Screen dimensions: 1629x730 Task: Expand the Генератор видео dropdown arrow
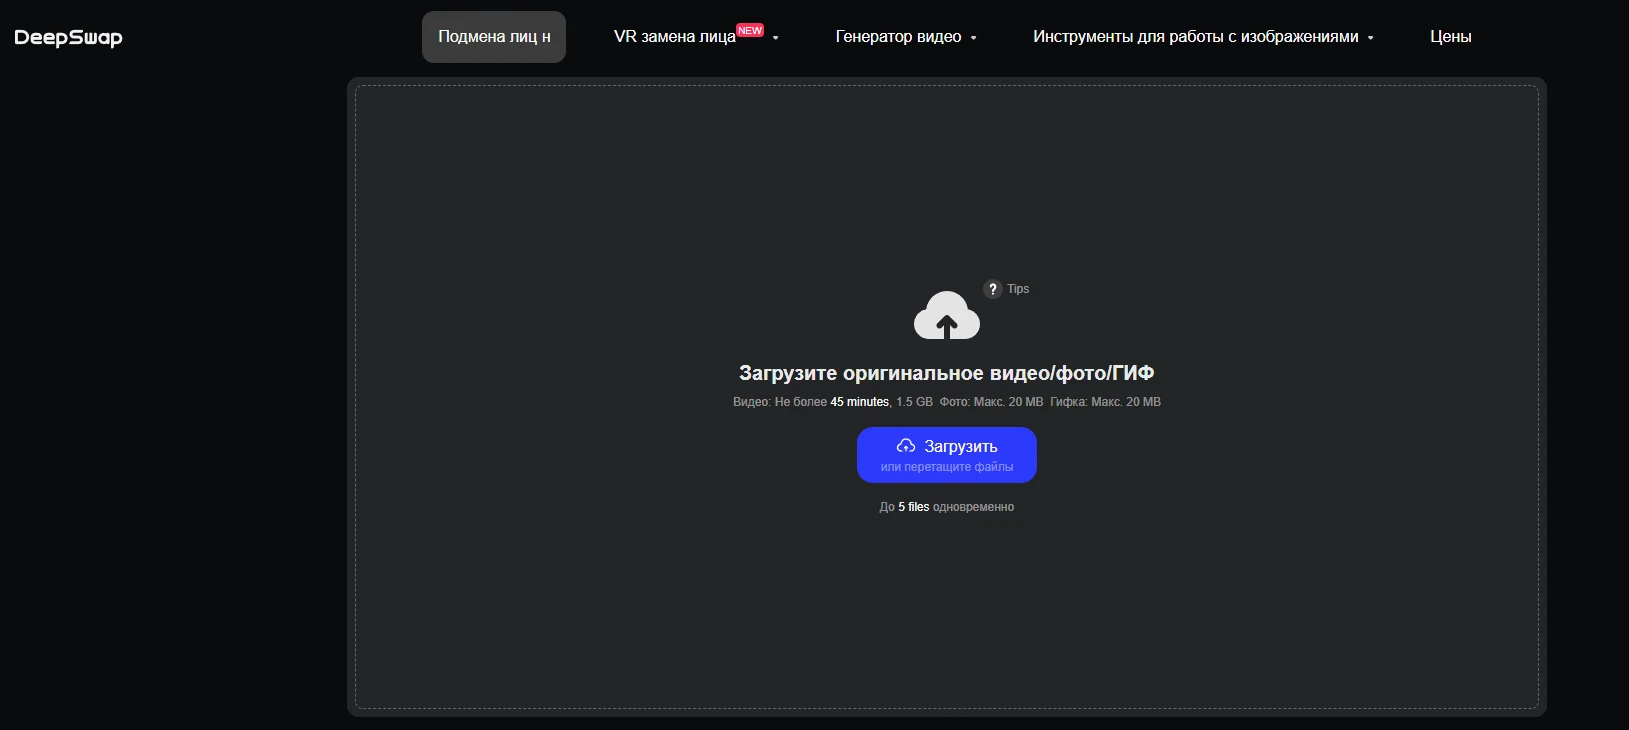point(973,38)
